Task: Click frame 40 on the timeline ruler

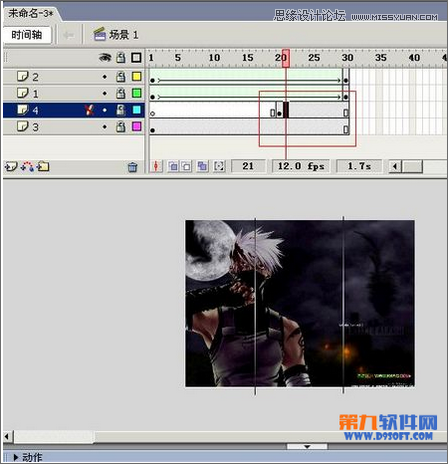Action: 414,58
